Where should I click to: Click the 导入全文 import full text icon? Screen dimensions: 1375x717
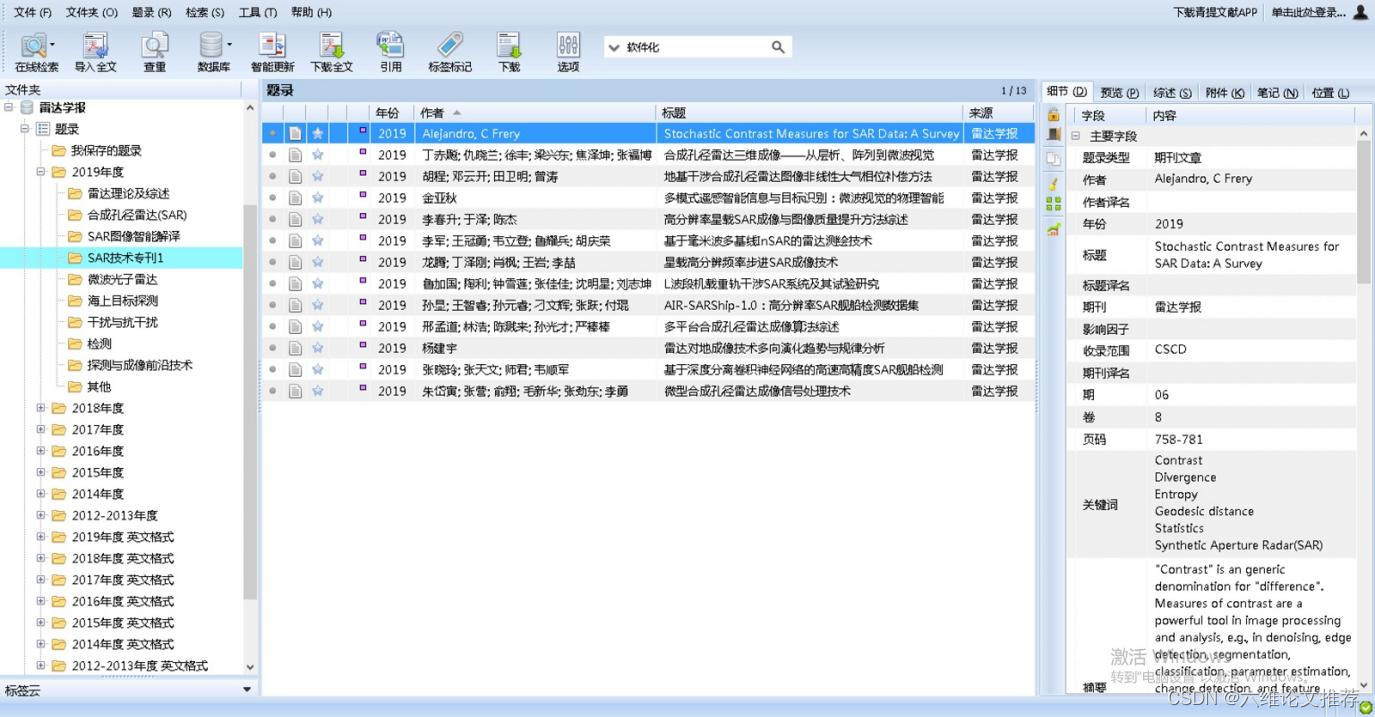95,52
